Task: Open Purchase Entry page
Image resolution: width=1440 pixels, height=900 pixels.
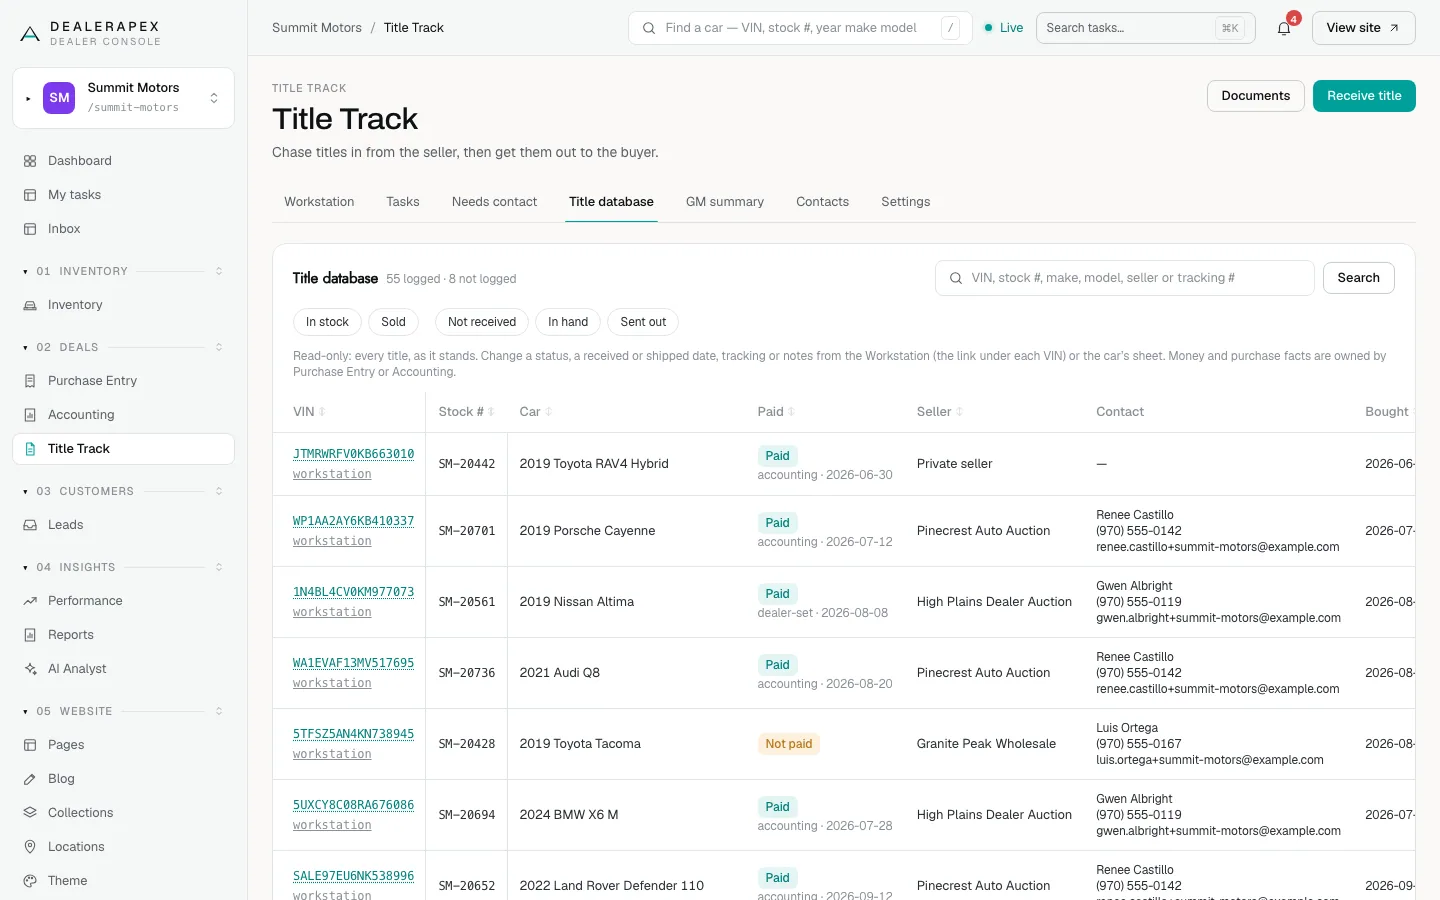Action: (x=123, y=381)
